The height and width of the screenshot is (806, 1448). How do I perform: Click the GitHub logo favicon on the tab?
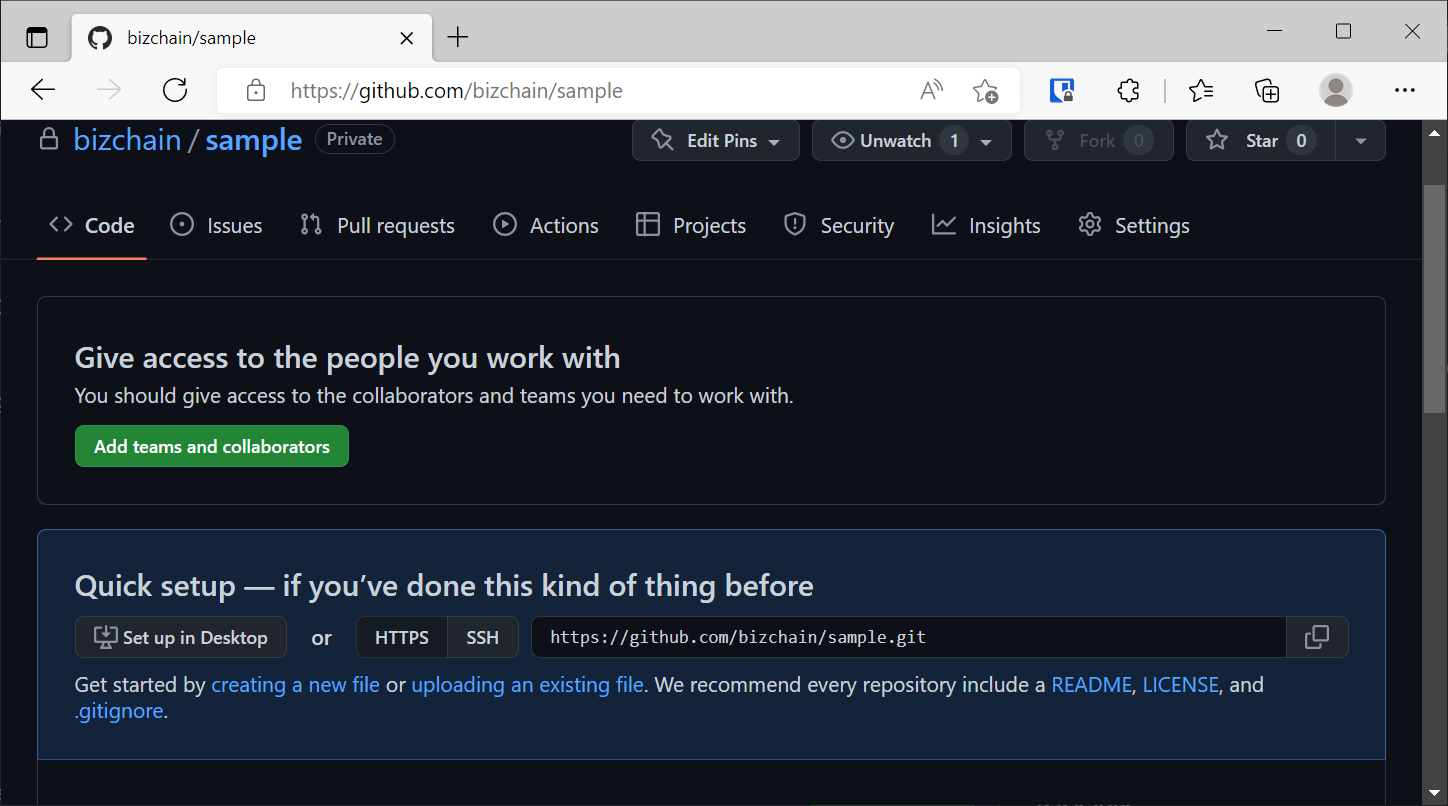coord(98,37)
